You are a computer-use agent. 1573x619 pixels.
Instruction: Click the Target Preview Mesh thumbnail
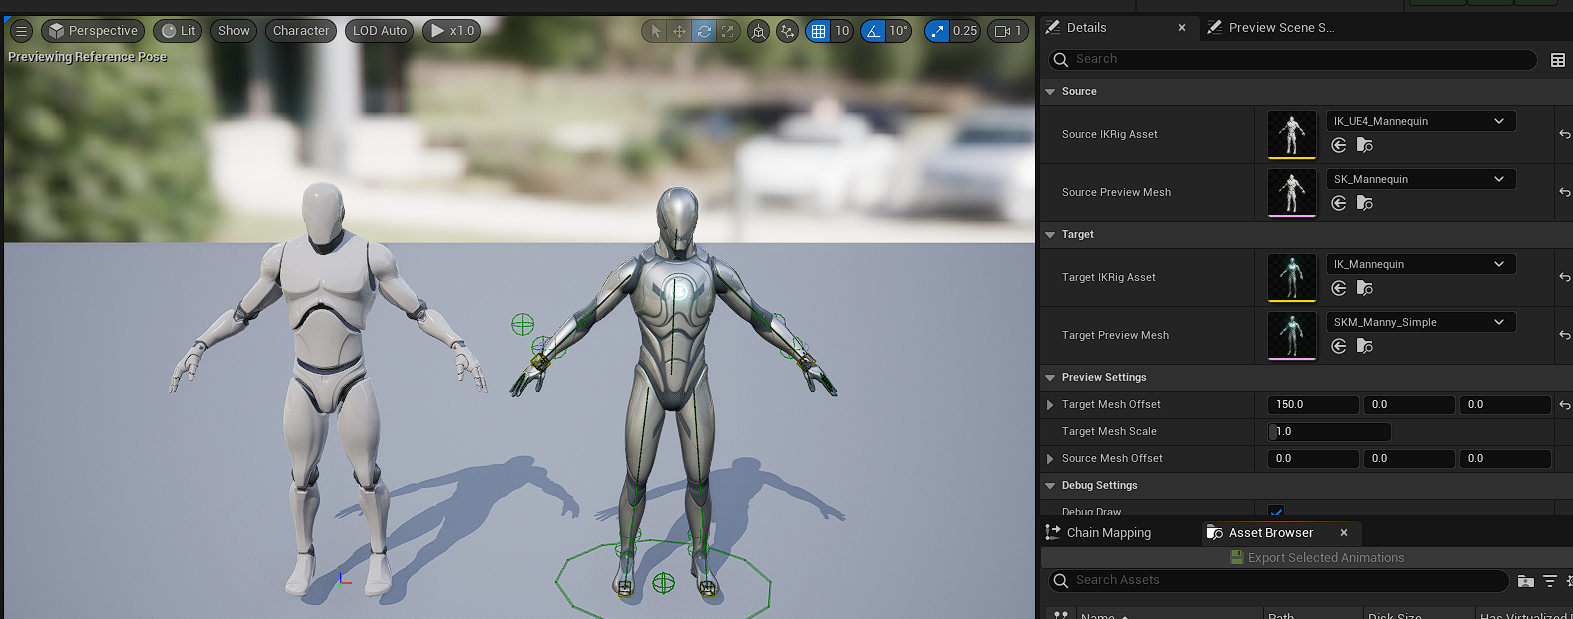click(1292, 335)
